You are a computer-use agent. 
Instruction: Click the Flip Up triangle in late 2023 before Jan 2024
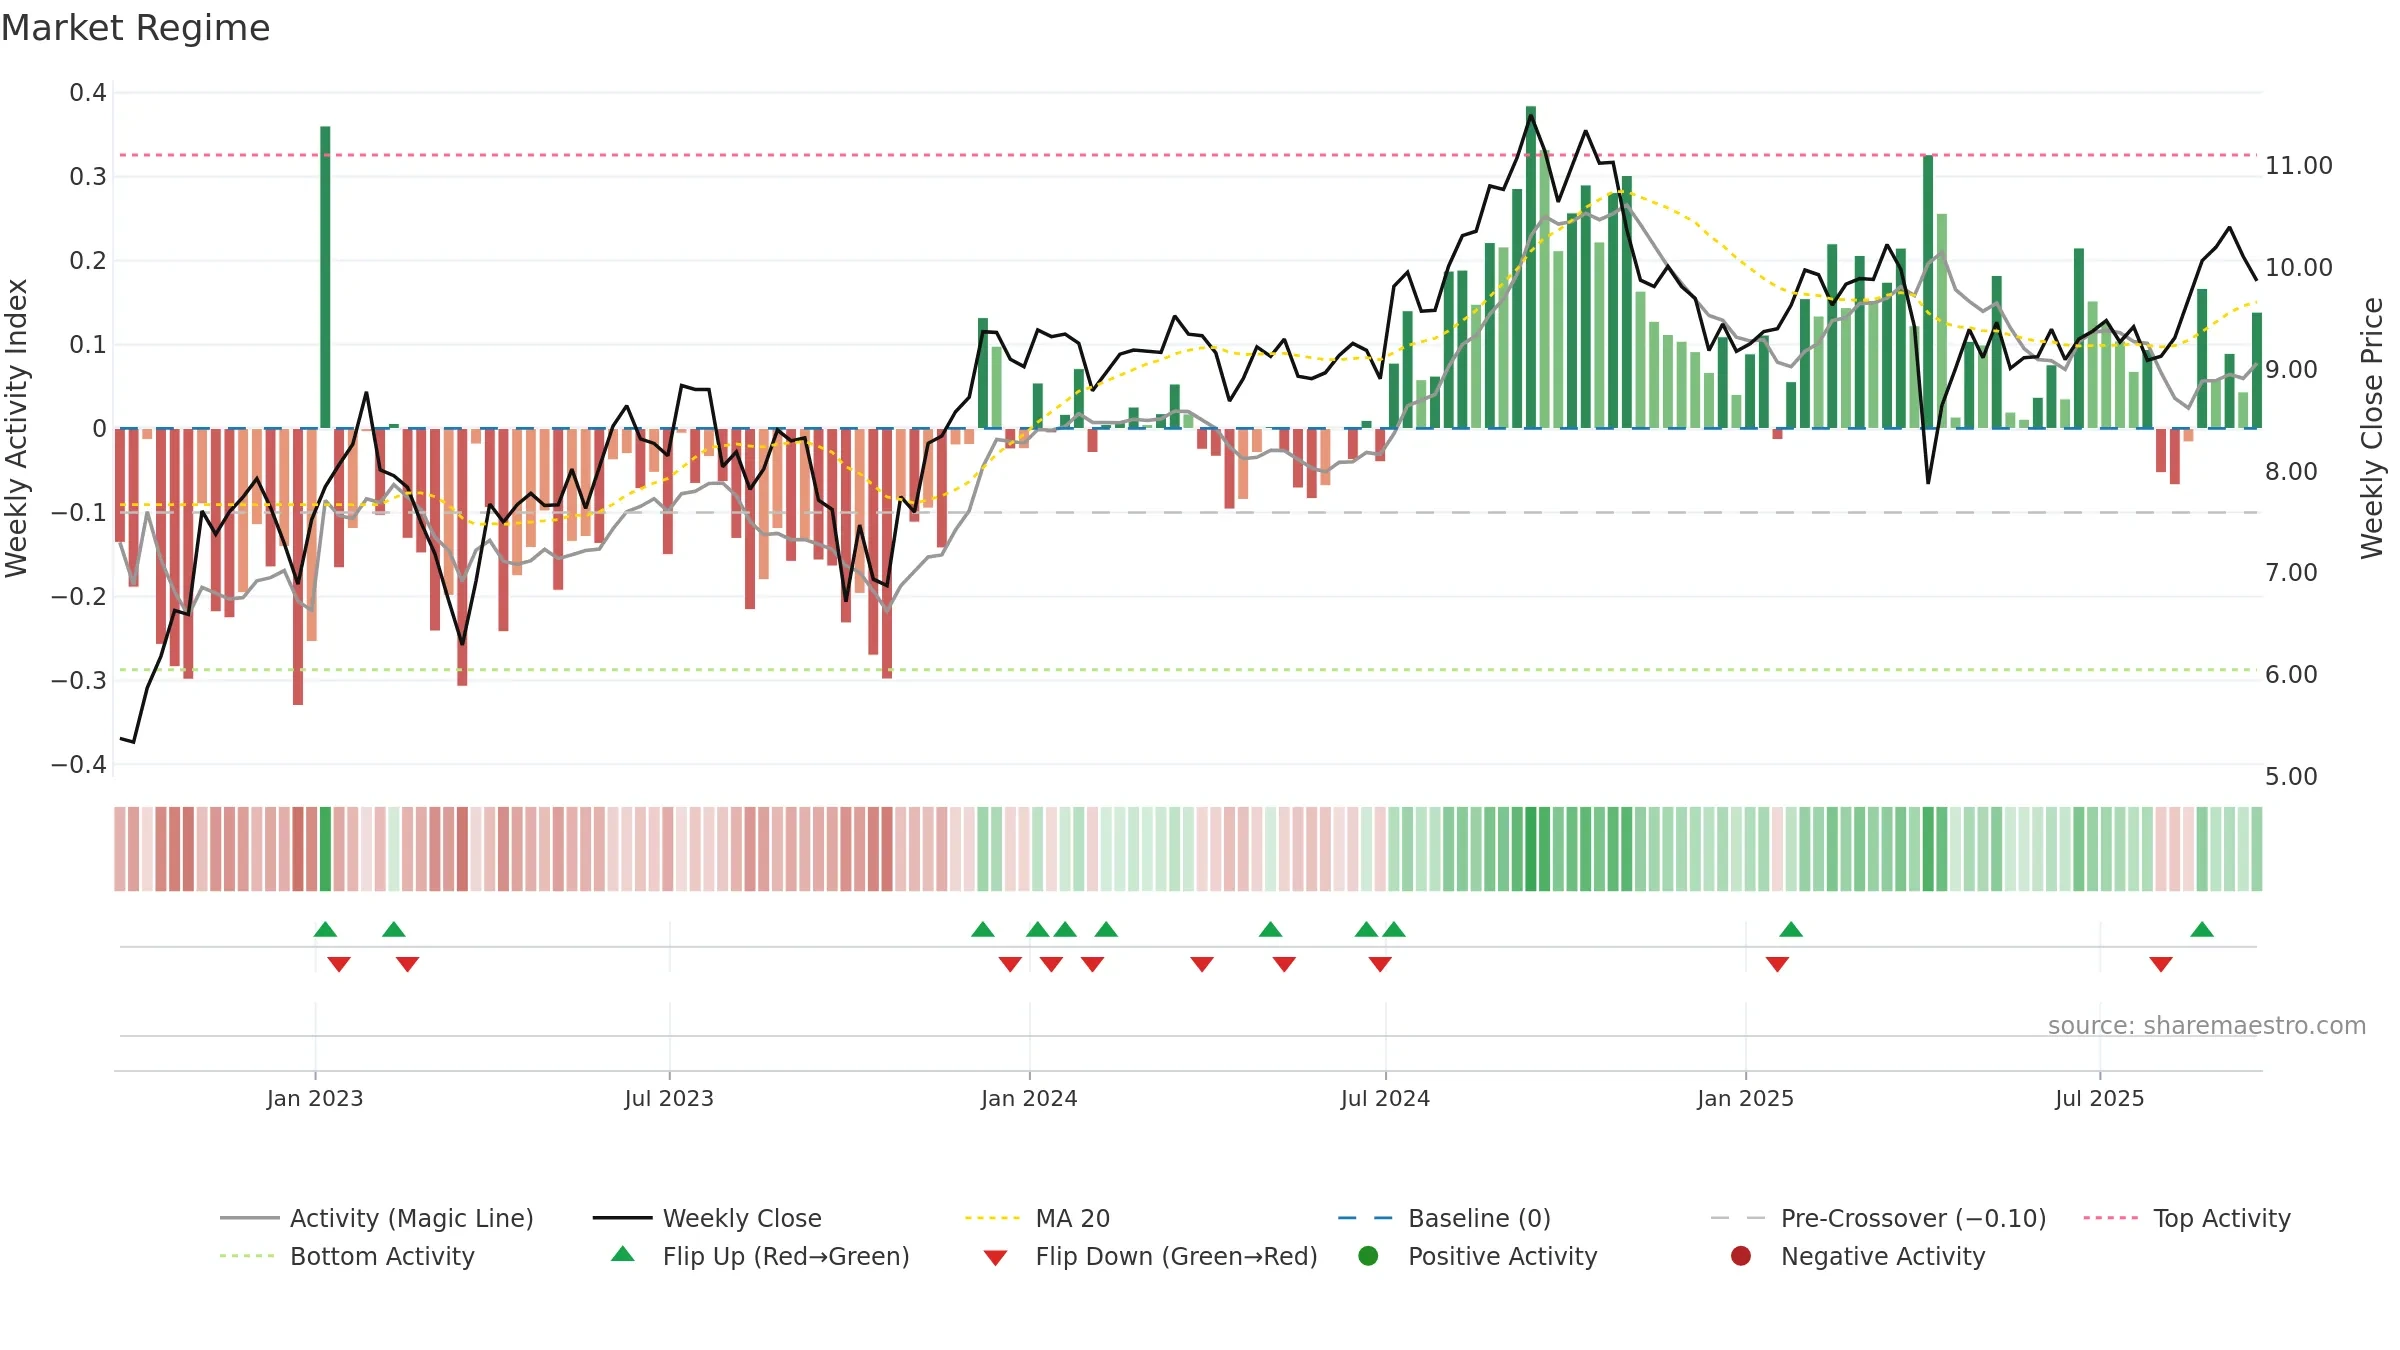[x=983, y=930]
